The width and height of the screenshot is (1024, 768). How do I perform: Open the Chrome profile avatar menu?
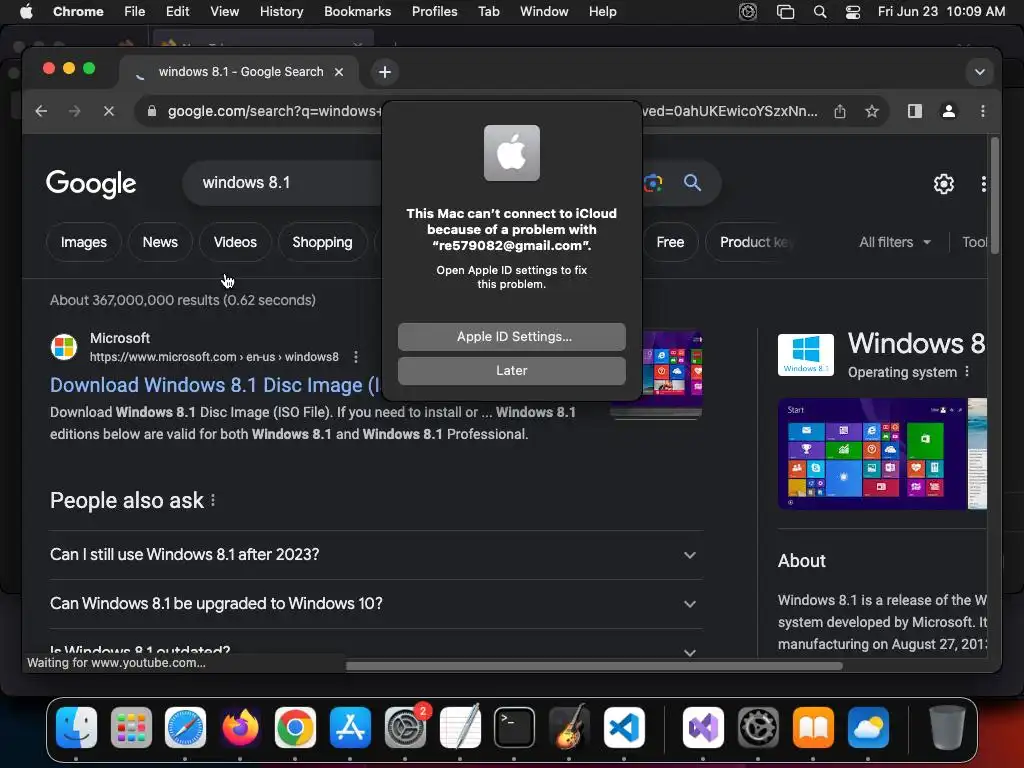948,111
